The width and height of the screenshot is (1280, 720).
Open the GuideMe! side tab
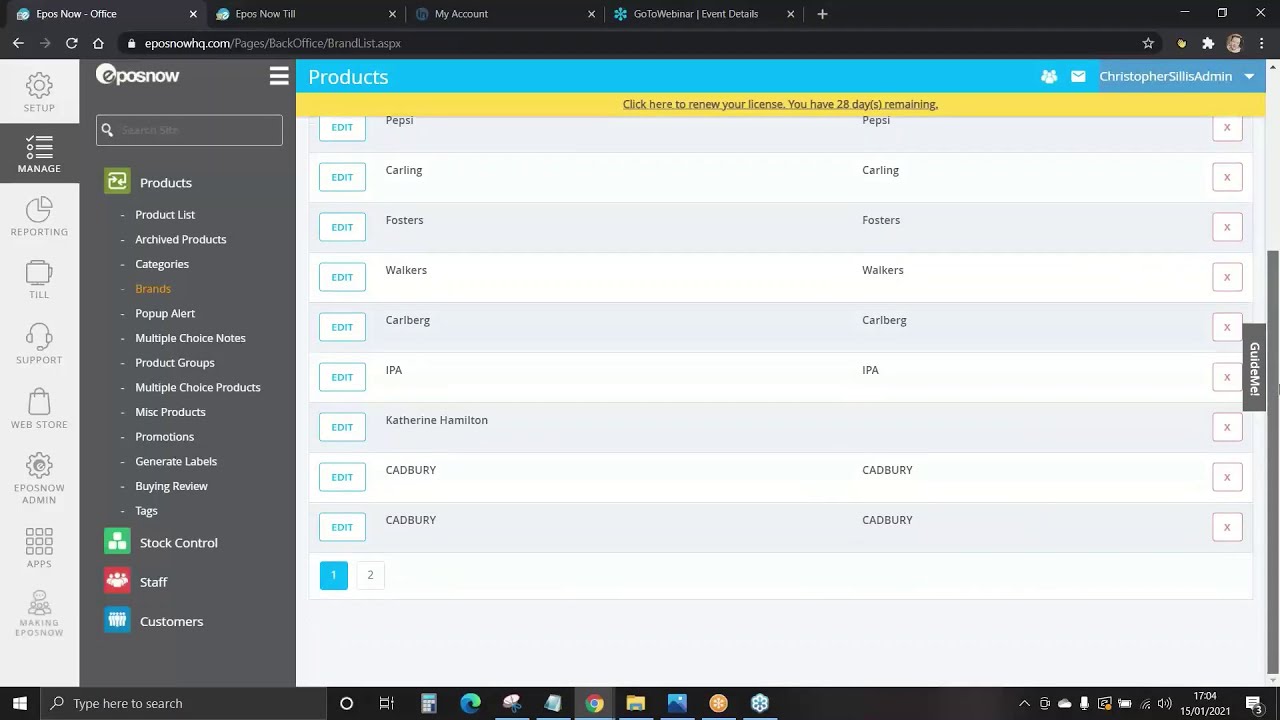(1254, 368)
